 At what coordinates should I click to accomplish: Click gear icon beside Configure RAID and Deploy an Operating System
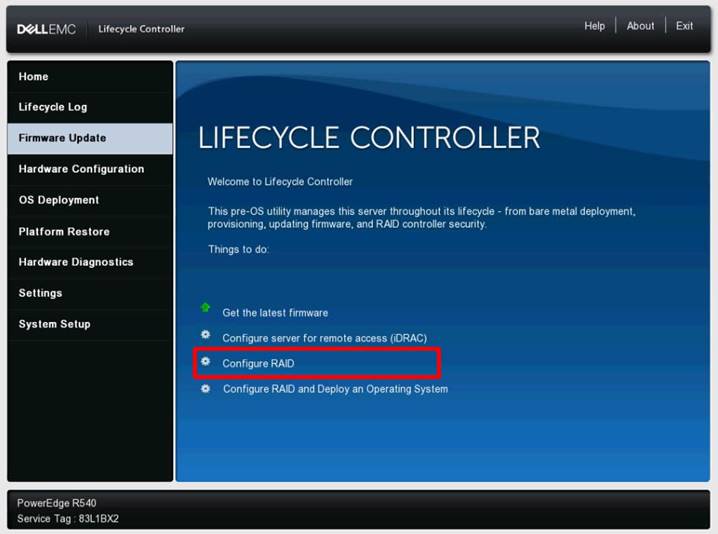(206, 388)
